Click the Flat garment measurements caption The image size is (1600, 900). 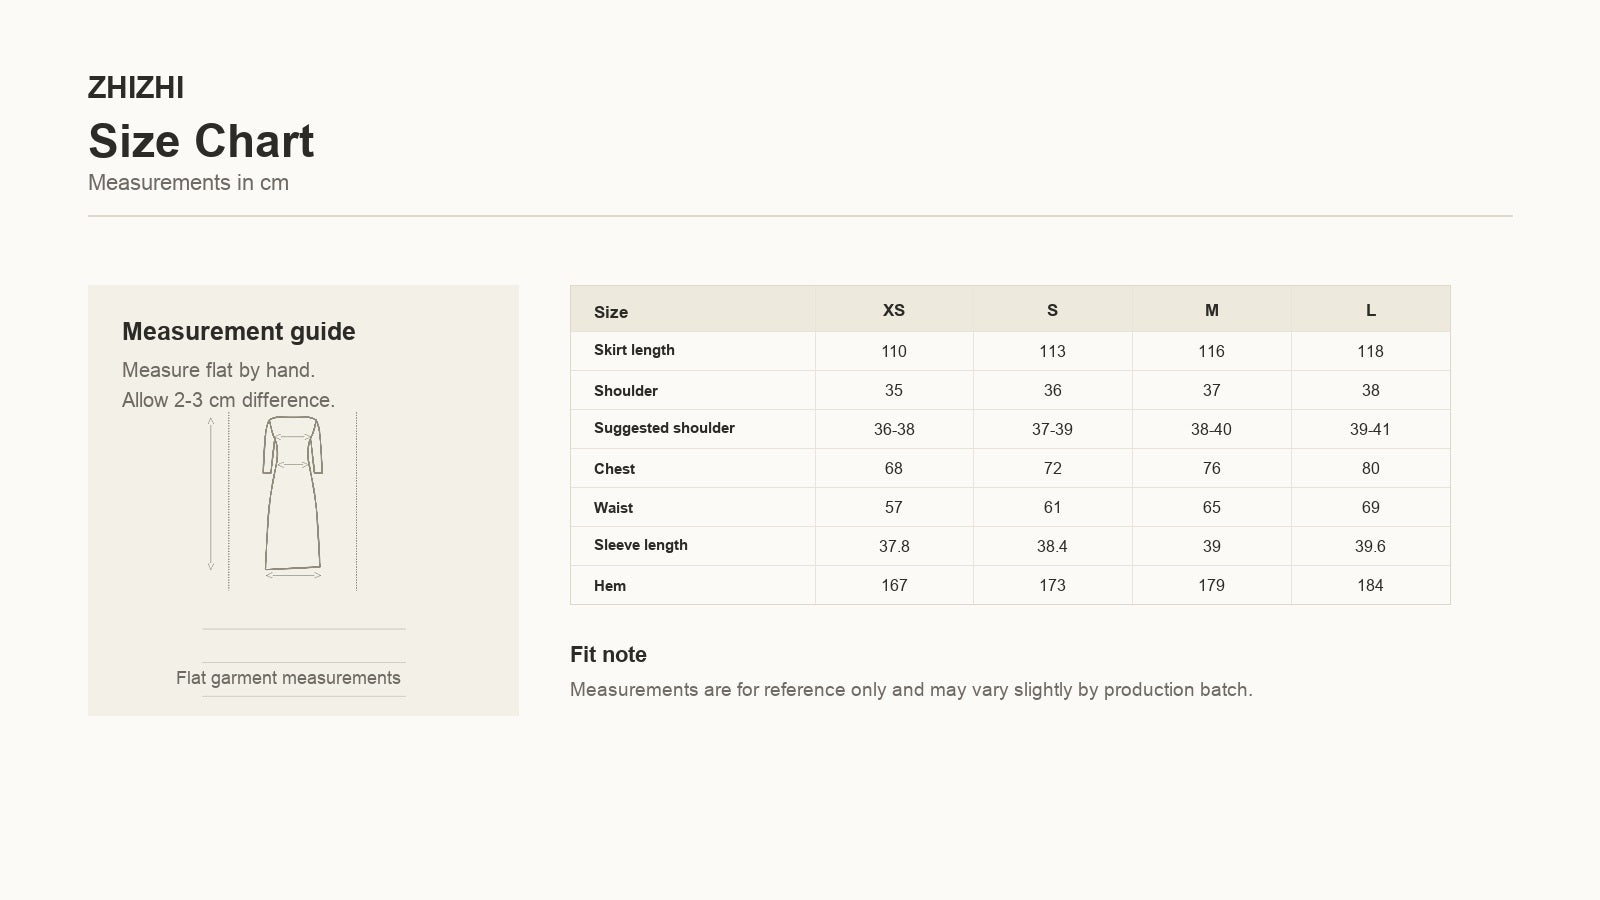(288, 678)
